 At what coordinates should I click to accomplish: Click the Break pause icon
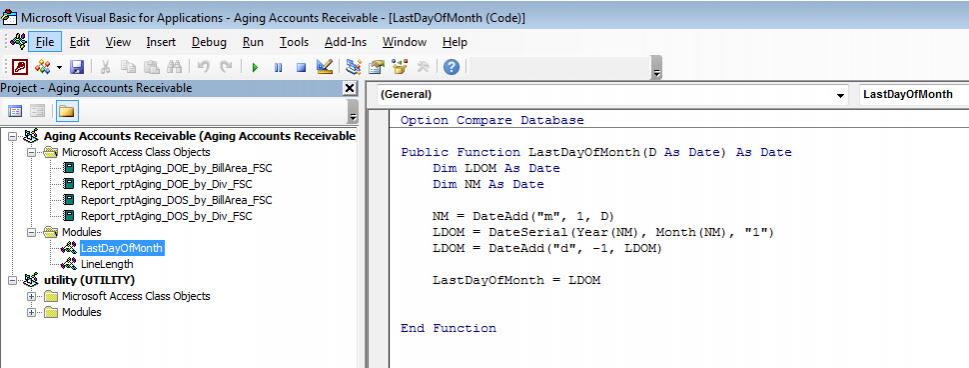[278, 67]
